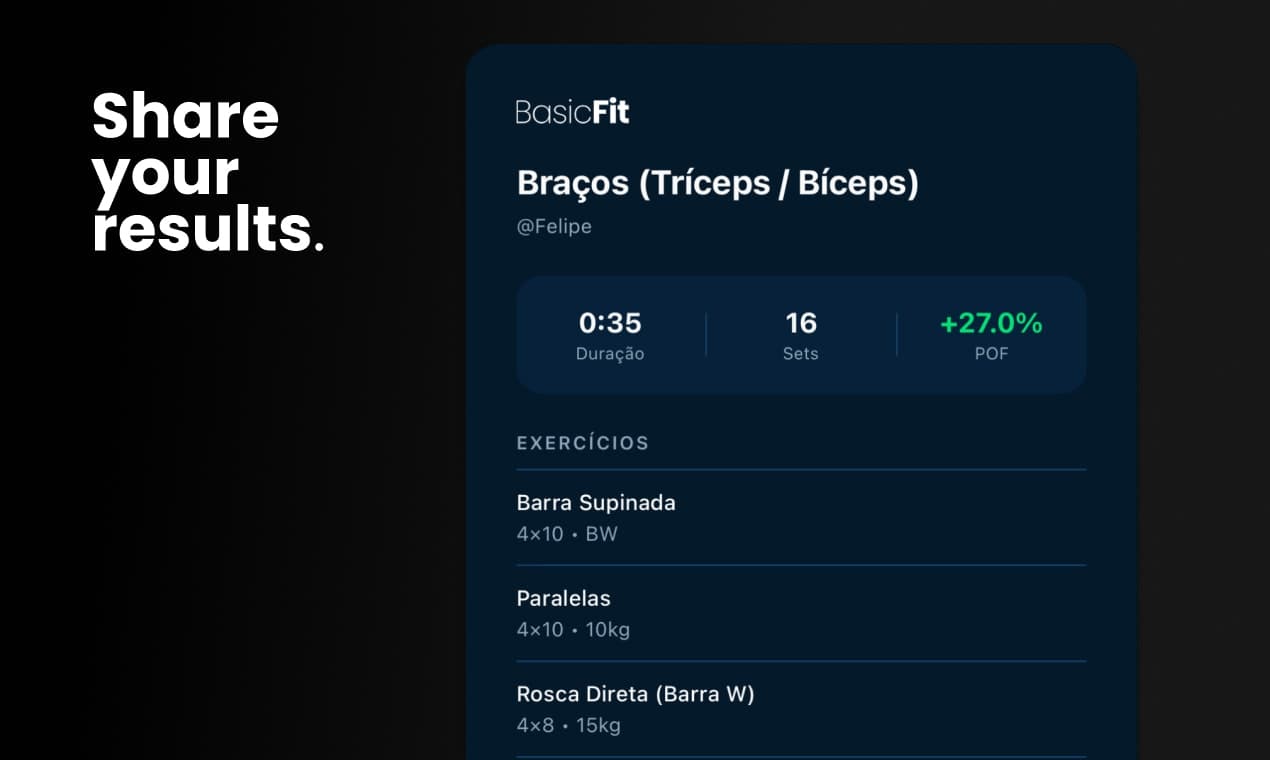Click the +27.0% POF indicator
Screen dimensions: 1270x760
point(991,322)
